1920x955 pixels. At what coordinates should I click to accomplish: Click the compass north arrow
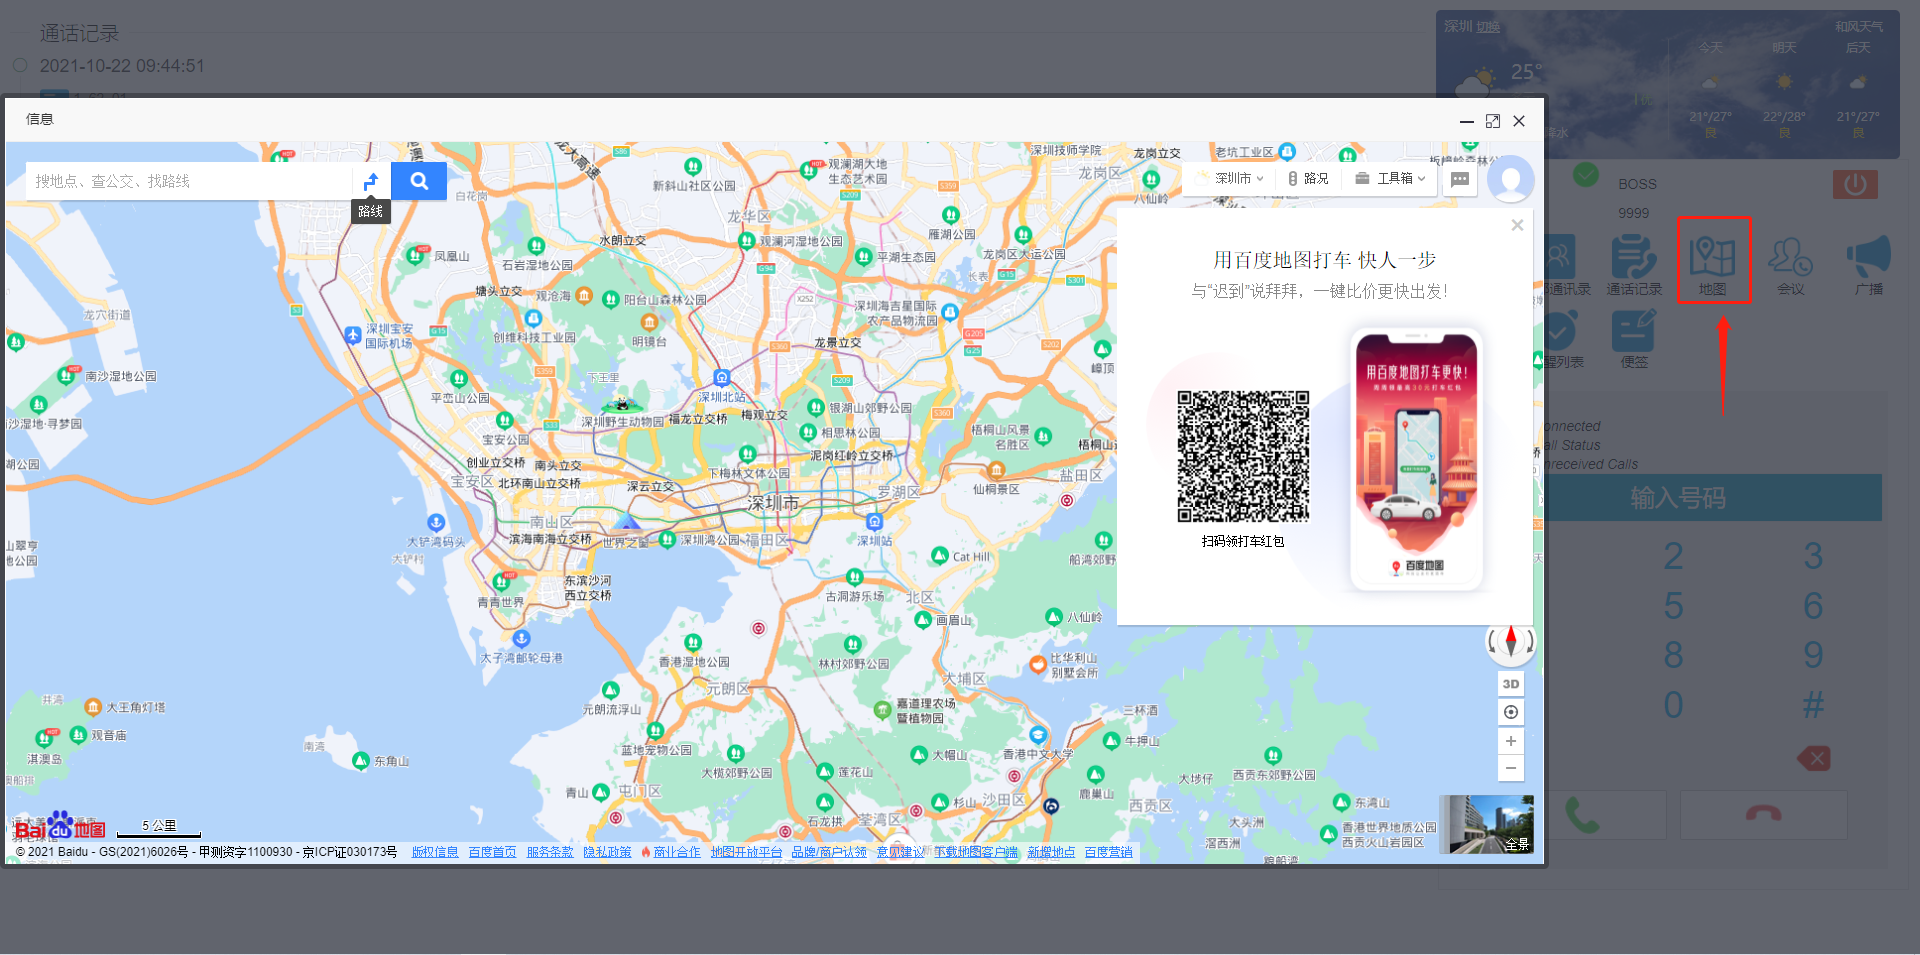click(x=1511, y=640)
